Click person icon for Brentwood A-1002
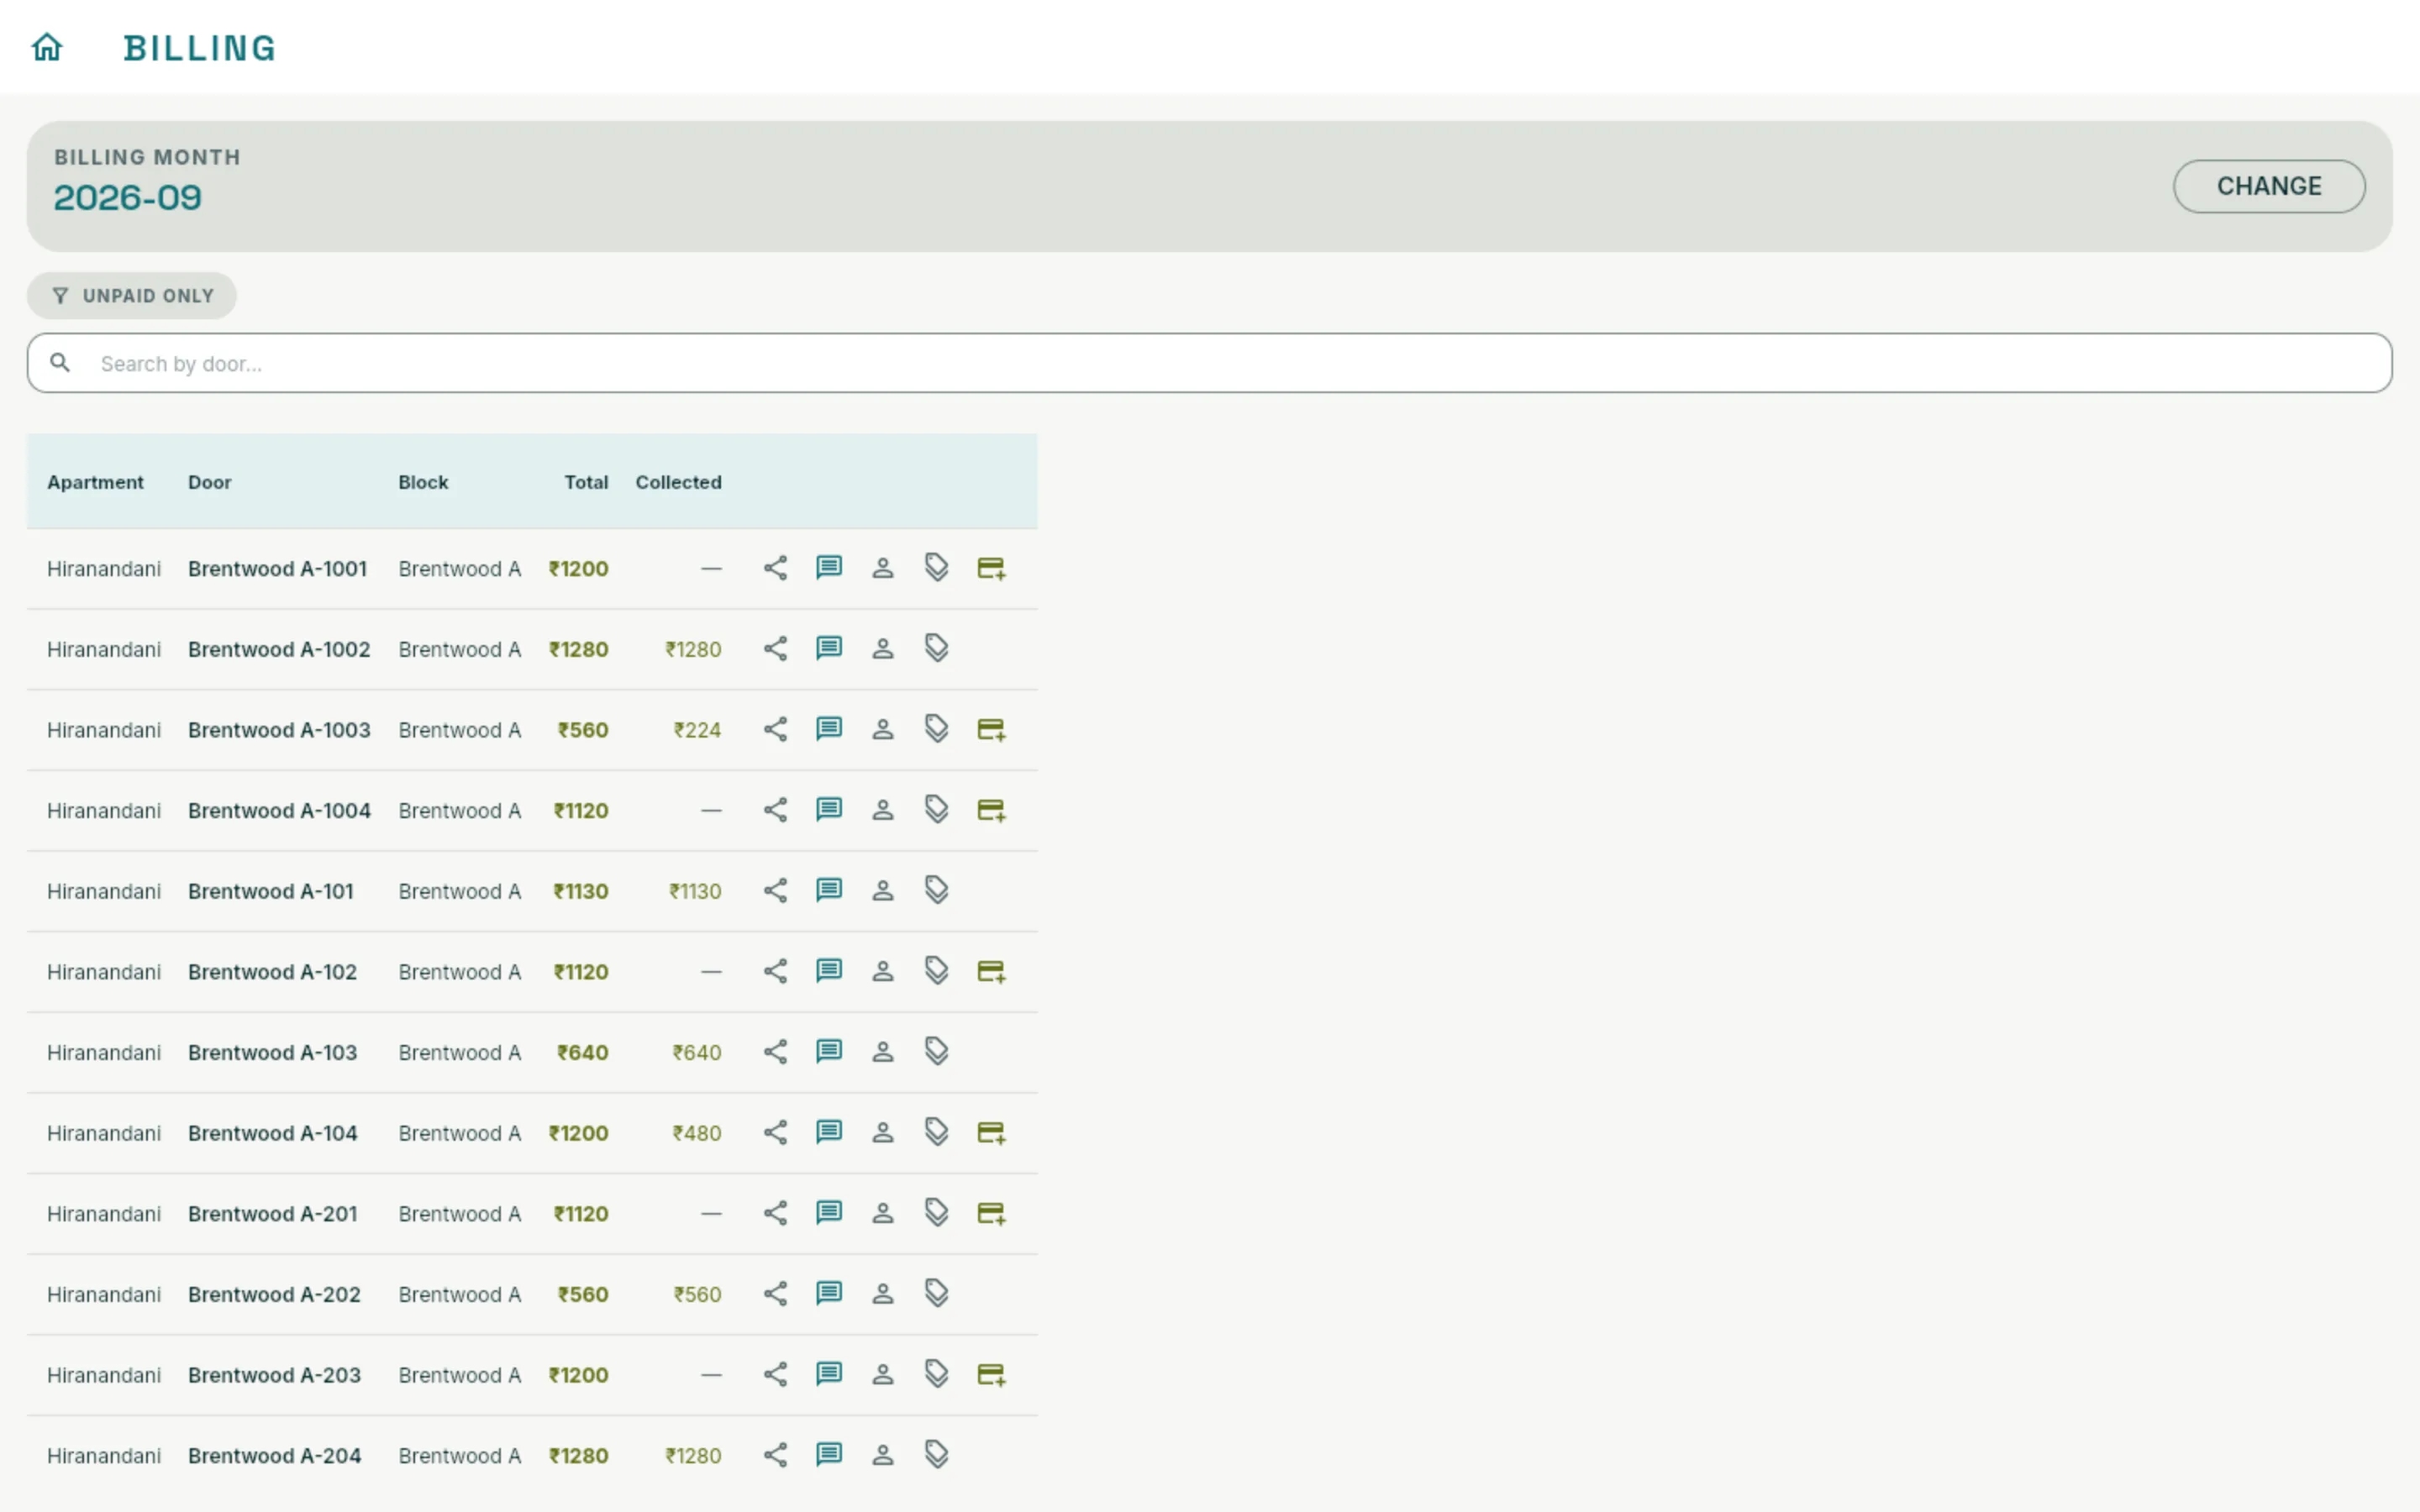 pyautogui.click(x=882, y=649)
